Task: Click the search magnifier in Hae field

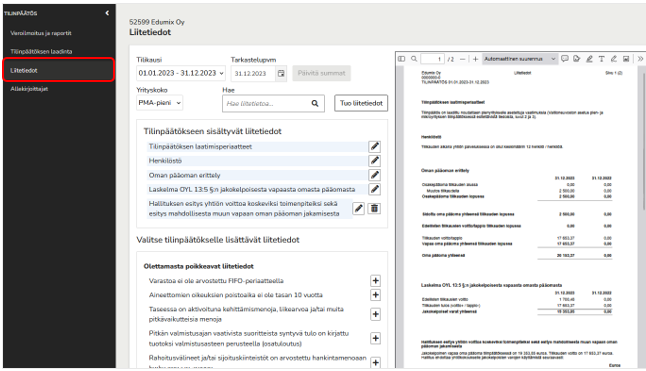Action: point(315,103)
